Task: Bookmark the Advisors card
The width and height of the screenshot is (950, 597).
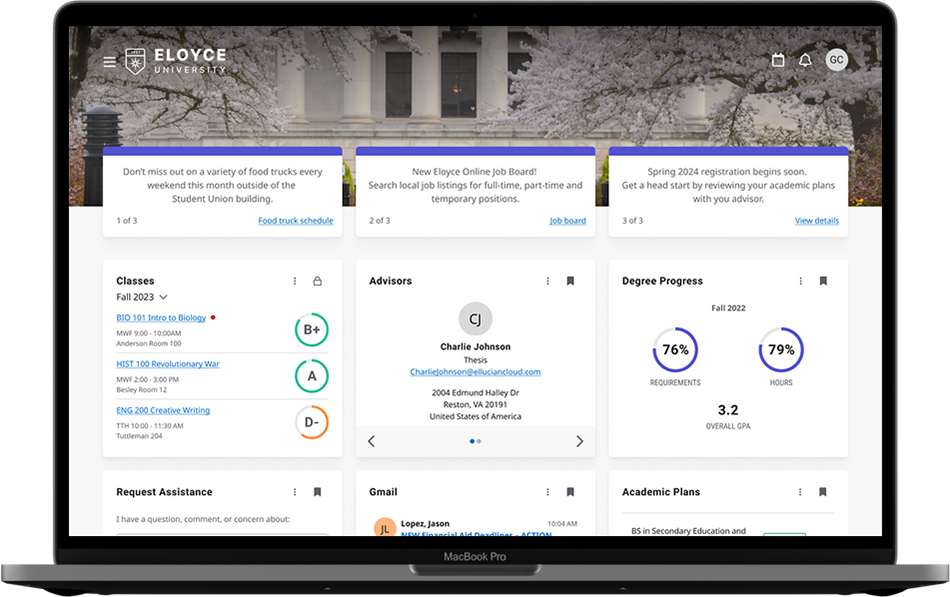Action: point(570,281)
